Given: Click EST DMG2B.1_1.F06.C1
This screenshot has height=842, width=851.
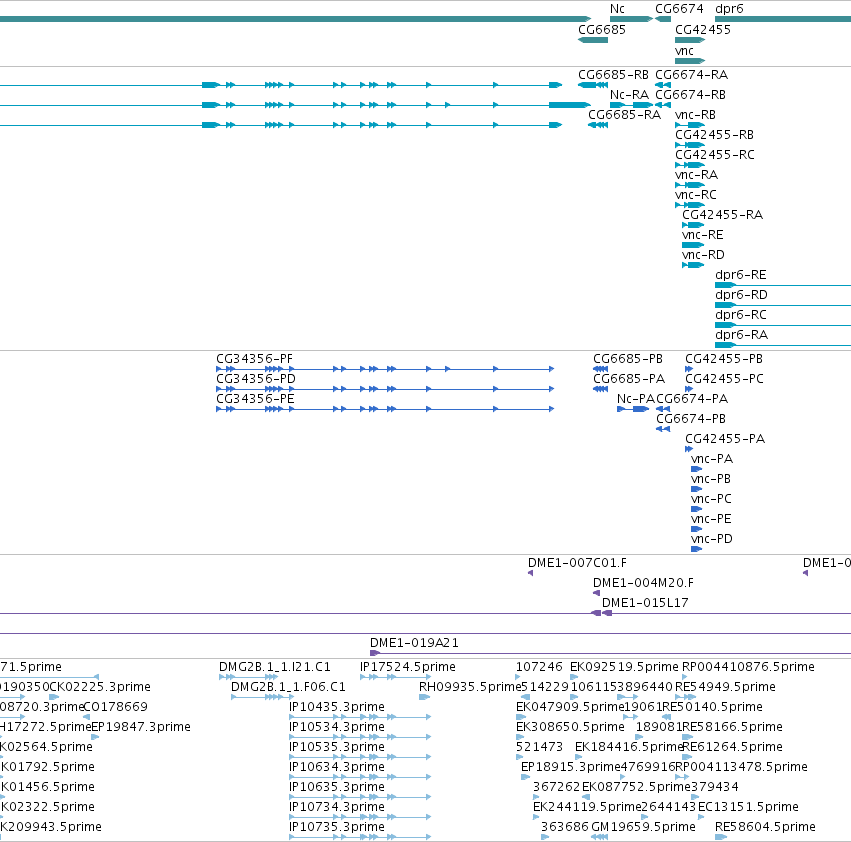Looking at the screenshot, I should pyautogui.click(x=288, y=687).
